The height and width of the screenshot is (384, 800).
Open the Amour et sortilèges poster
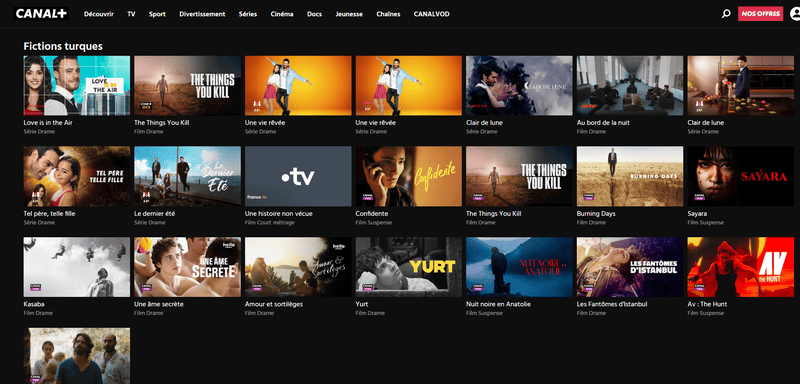(x=298, y=267)
